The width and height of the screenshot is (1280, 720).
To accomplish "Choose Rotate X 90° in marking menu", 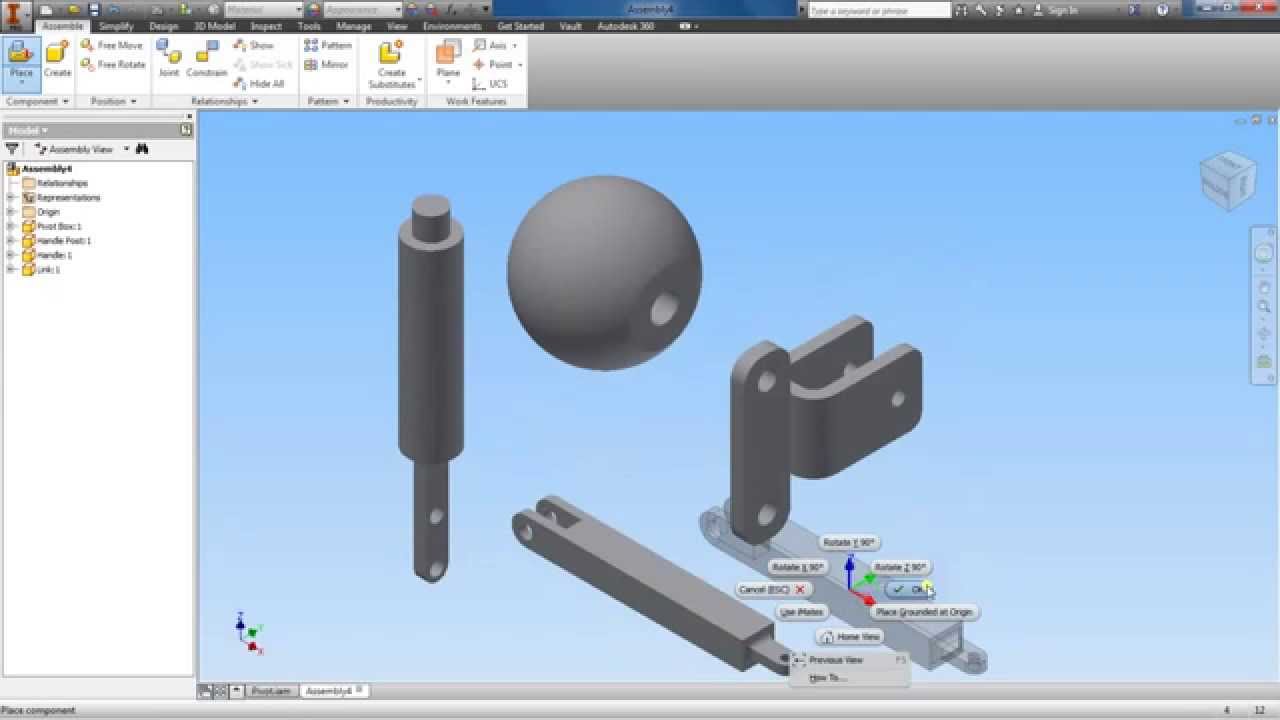I will (798, 567).
